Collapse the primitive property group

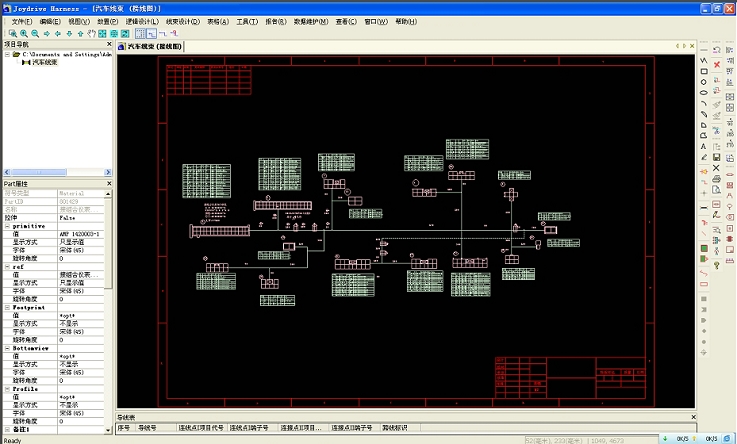(7, 226)
